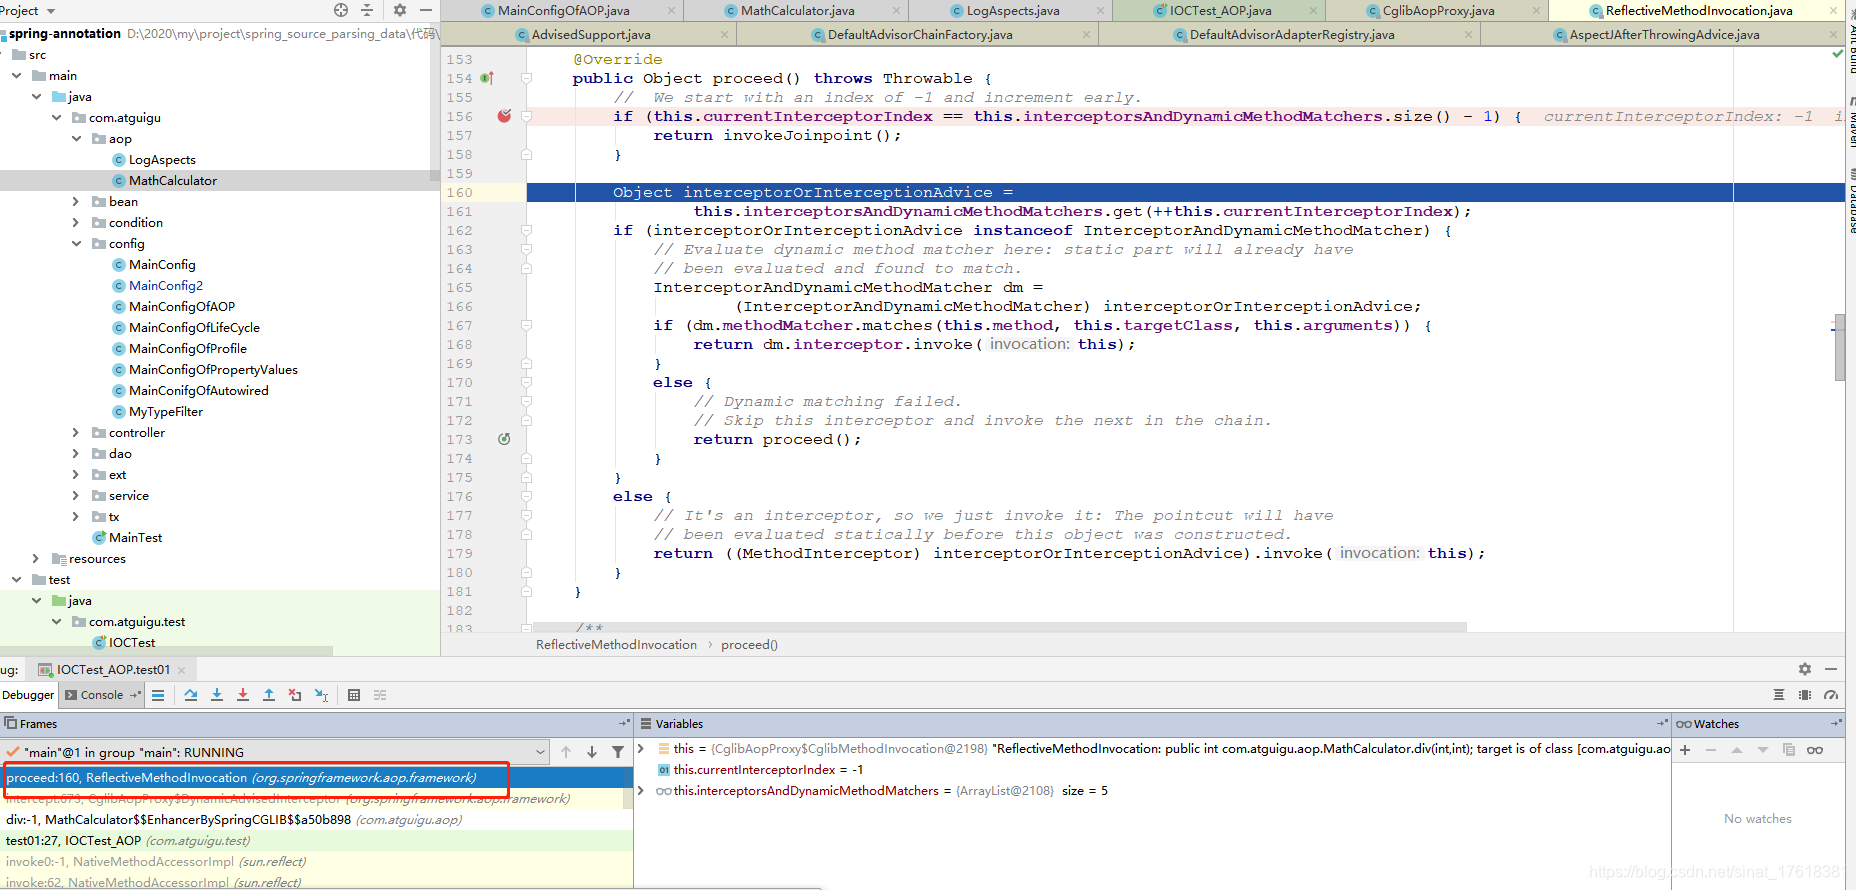Expand the controller folder

(x=76, y=433)
